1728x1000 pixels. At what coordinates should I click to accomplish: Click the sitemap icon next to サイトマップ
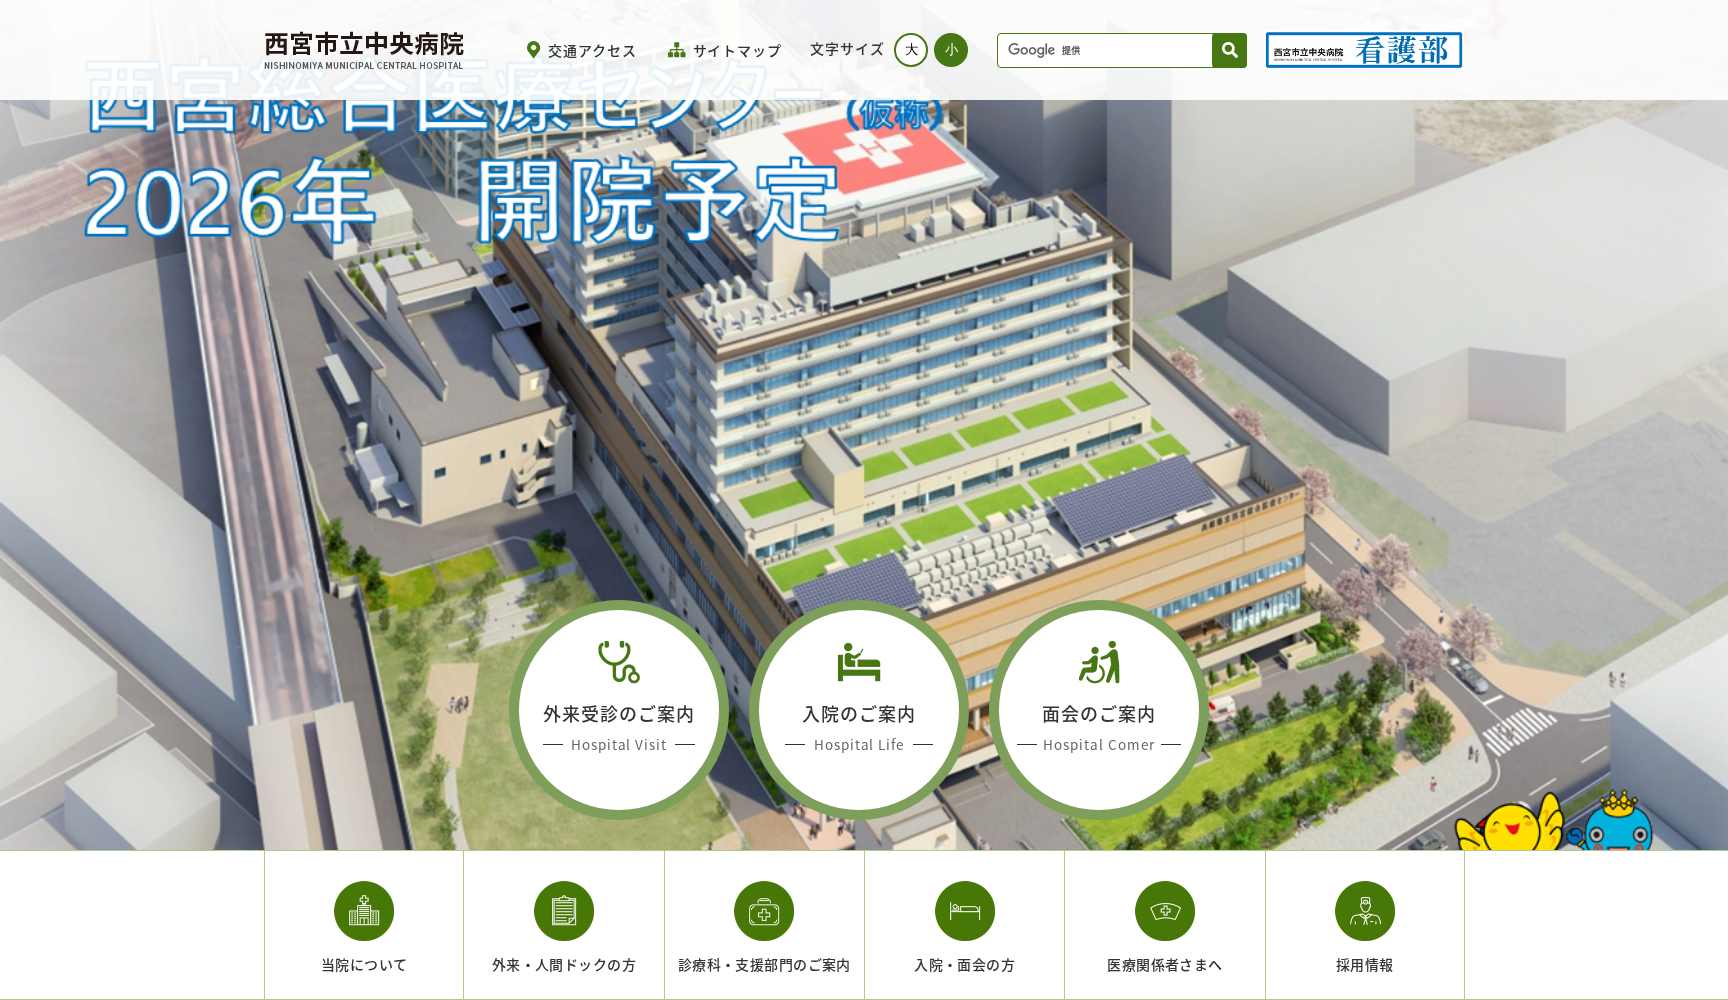pos(677,48)
